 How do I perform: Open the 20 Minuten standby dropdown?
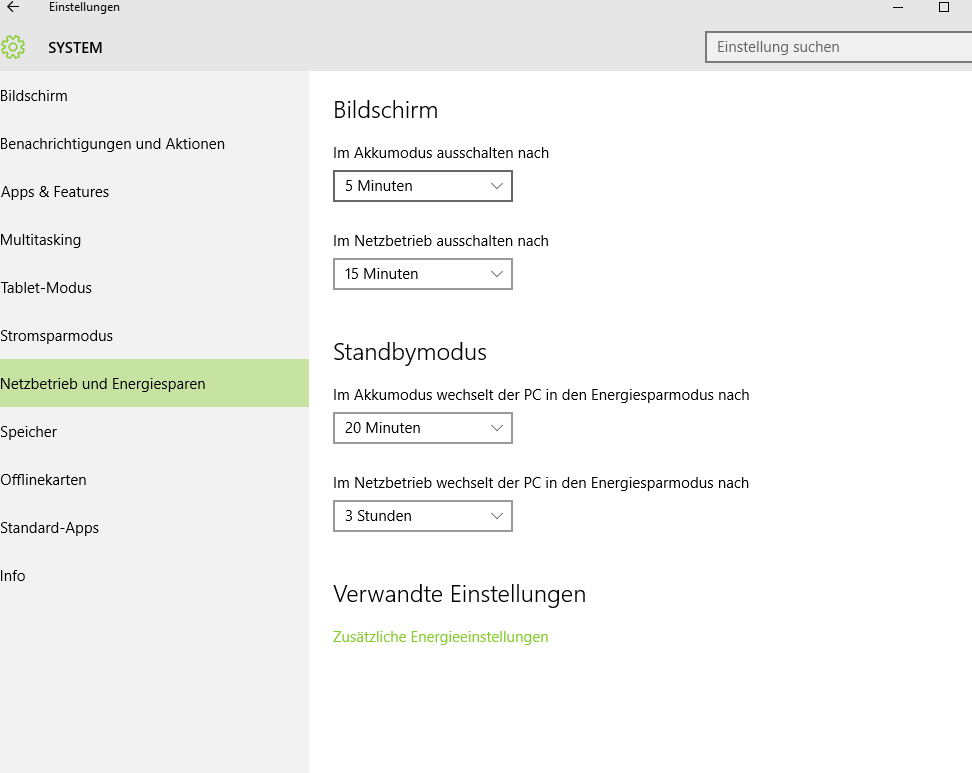423,428
